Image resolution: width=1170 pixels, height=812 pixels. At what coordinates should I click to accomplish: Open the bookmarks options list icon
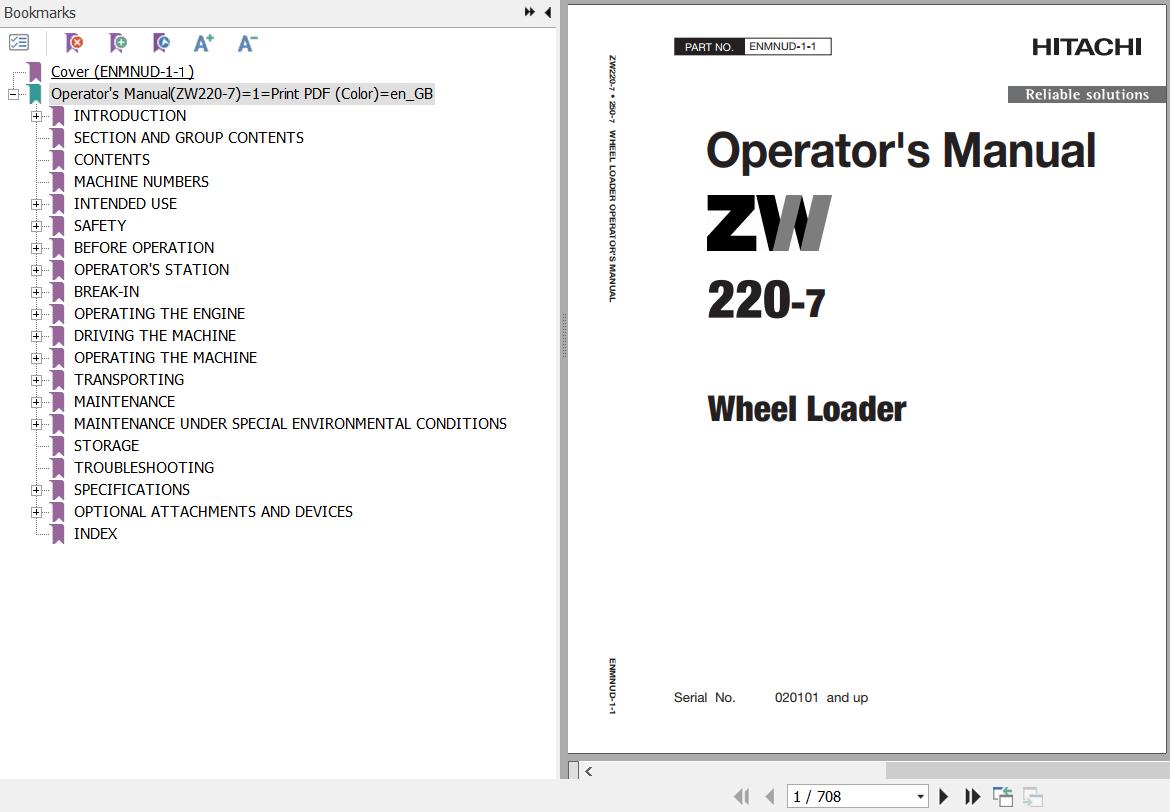click(19, 43)
